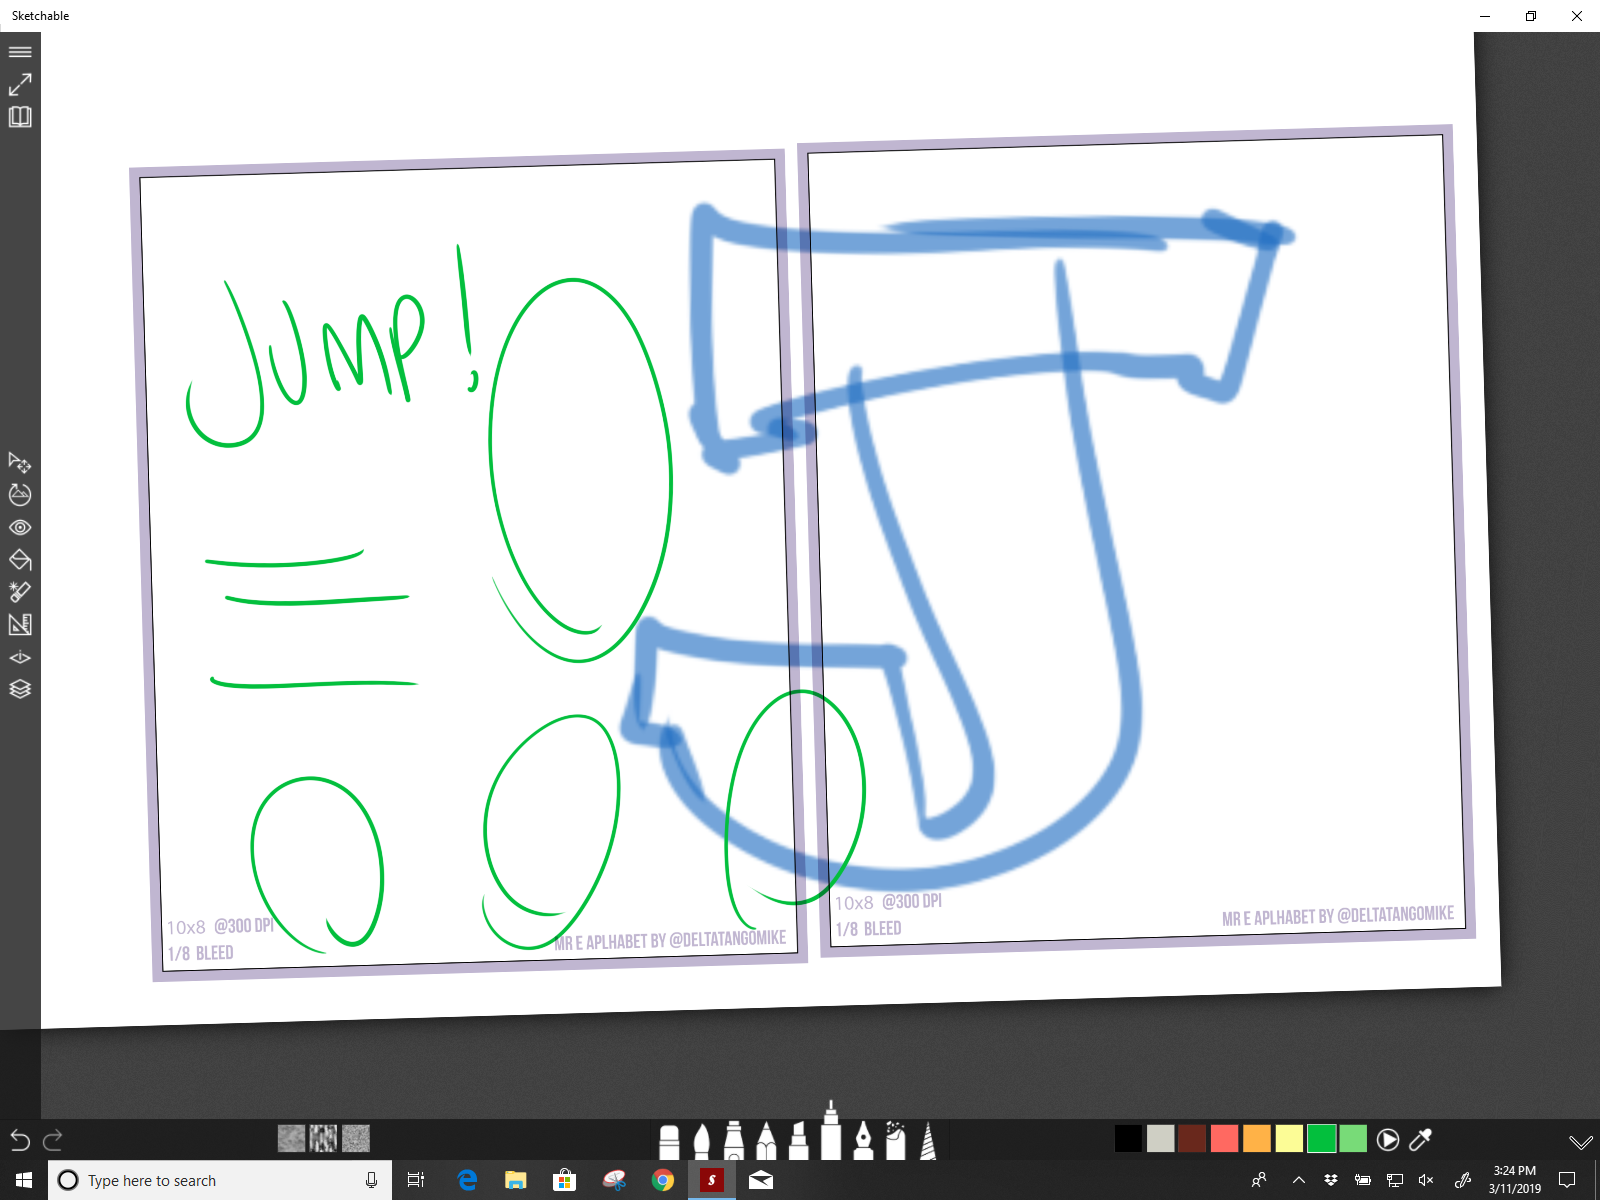Screen dimensions: 1600x1200
Task: Click the search box microphone icon
Action: (x=371, y=1180)
